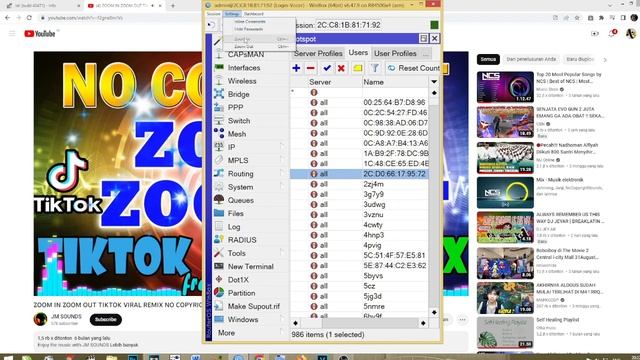The height and width of the screenshot is (360, 640).
Task: Expand the Windows submenu in Winbox
Action: tap(282, 319)
